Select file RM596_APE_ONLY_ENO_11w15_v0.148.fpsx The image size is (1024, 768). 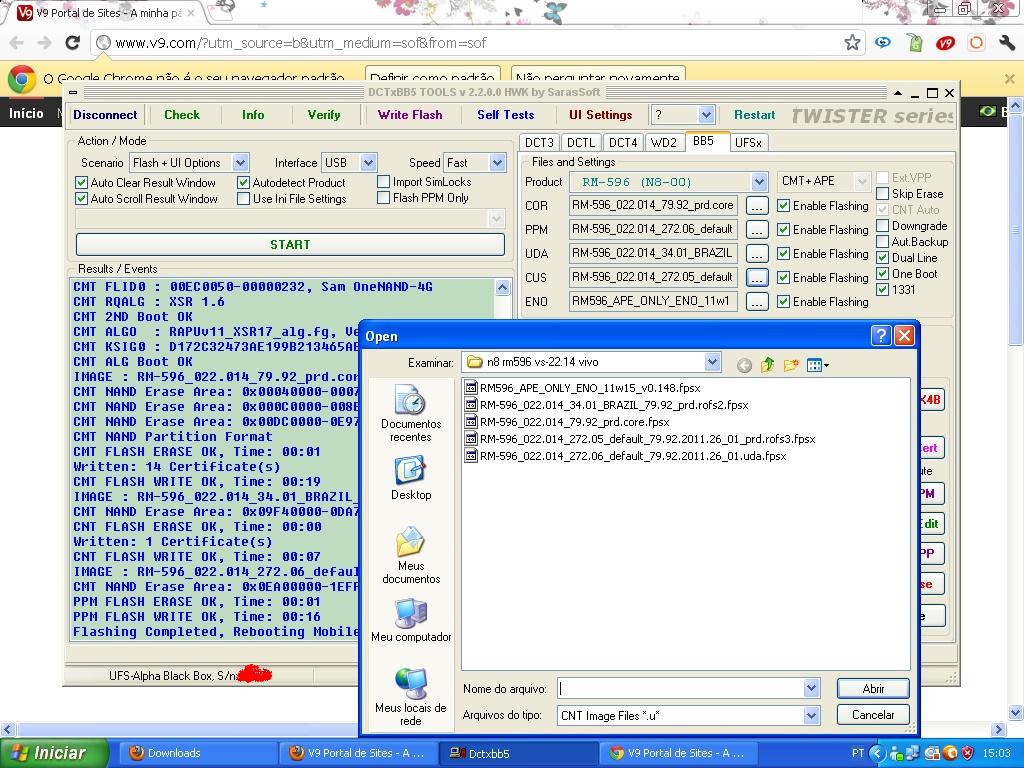583,388
